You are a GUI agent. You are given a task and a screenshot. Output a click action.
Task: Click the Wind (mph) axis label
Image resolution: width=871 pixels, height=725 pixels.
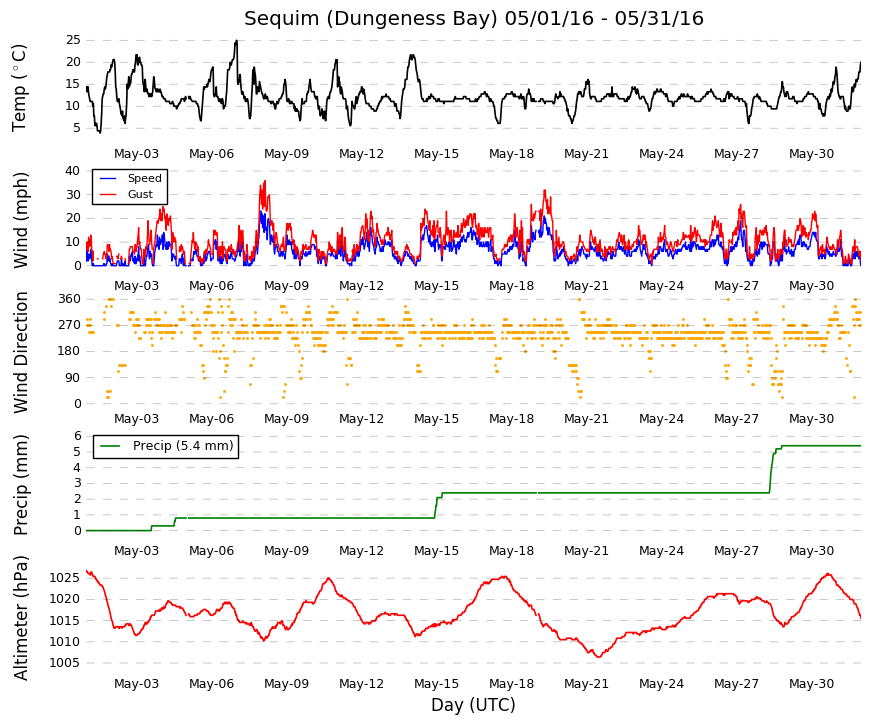(19, 221)
